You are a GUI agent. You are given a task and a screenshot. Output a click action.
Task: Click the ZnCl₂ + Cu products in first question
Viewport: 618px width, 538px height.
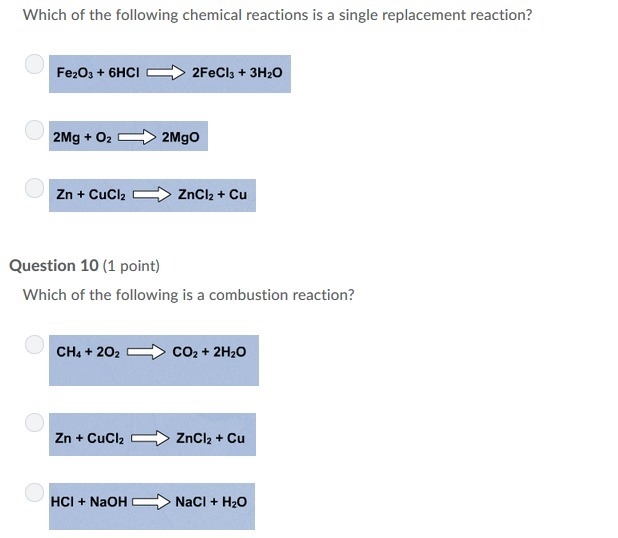coord(212,195)
